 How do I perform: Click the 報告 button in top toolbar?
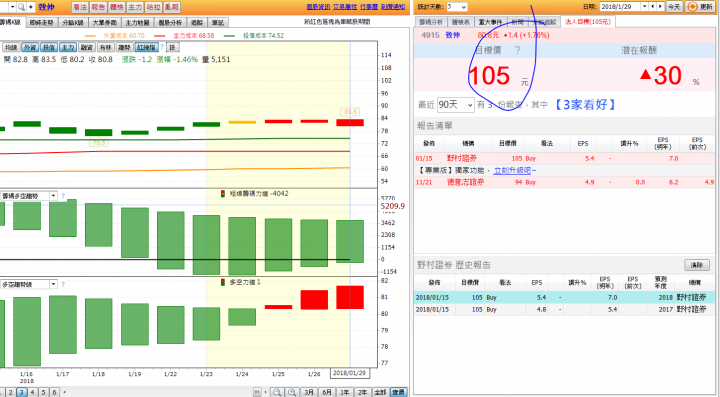pyautogui.click(x=98, y=7)
